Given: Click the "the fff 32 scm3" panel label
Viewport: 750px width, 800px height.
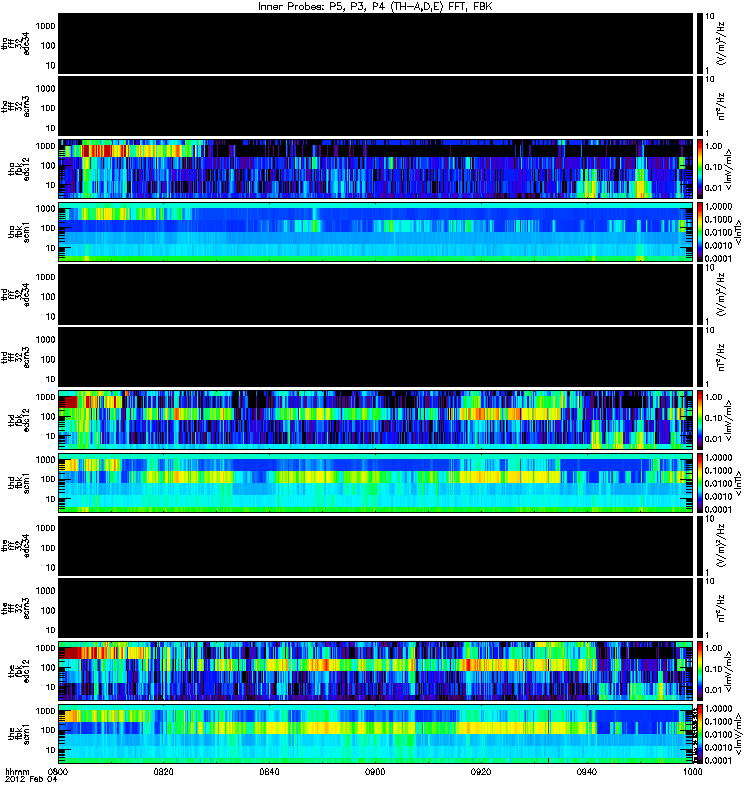Looking at the screenshot, I should 15,608.
